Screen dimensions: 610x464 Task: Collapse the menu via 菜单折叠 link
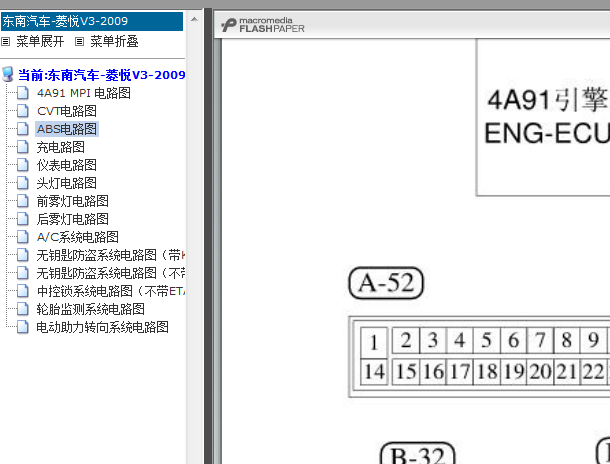pyautogui.click(x=114, y=41)
